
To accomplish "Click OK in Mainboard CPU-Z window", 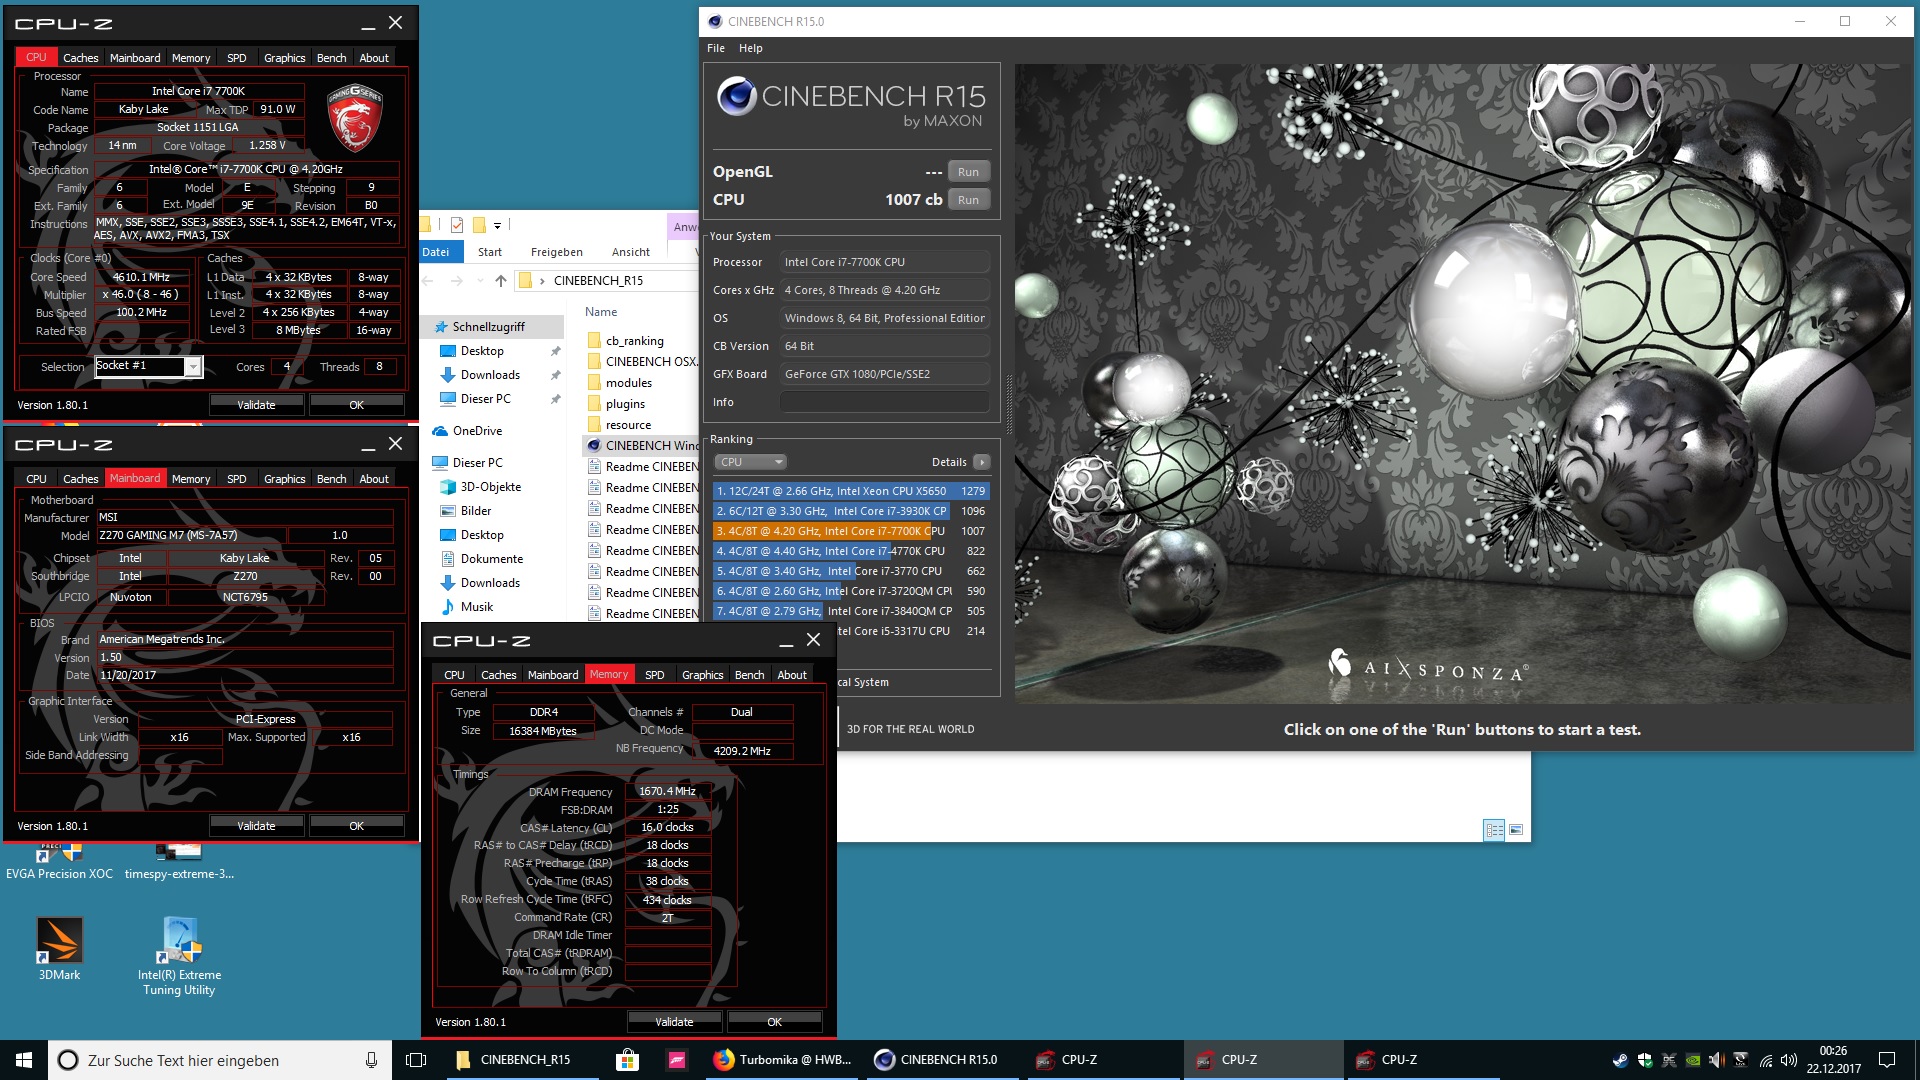I will tap(356, 826).
